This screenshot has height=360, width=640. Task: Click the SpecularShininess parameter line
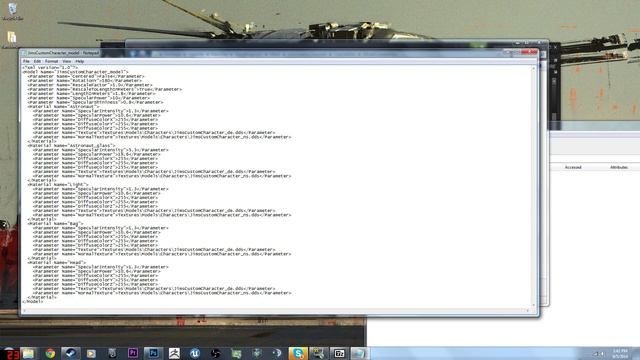point(95,102)
